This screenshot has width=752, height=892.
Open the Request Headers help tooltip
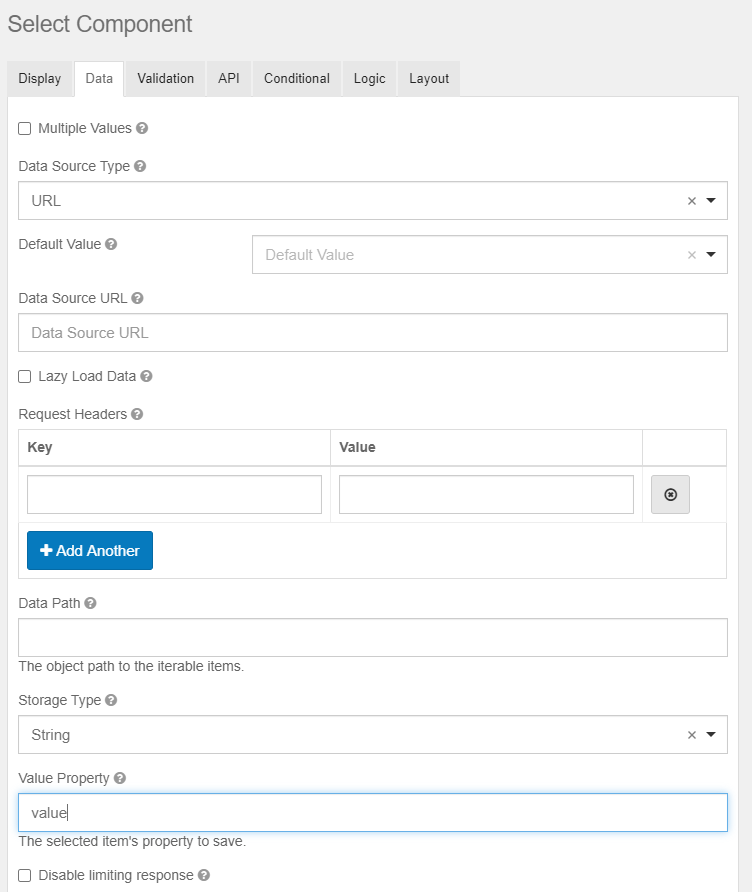(136, 414)
